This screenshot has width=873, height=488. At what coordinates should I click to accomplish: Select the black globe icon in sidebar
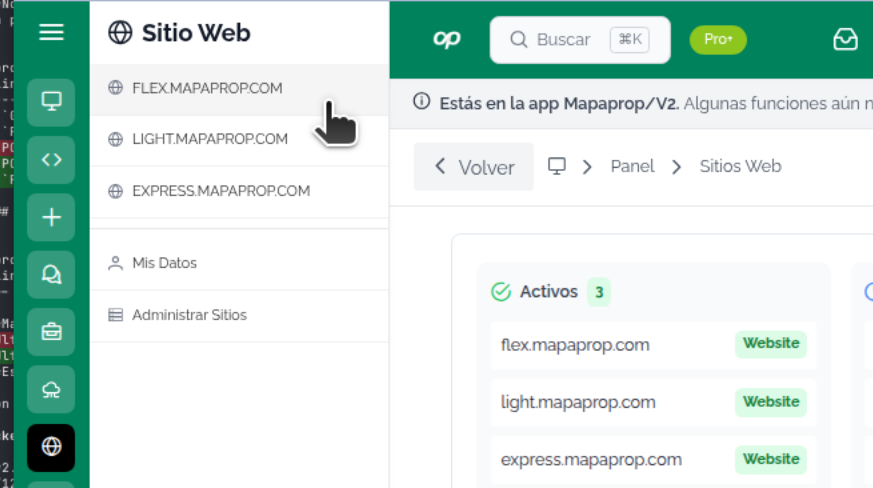[51, 447]
